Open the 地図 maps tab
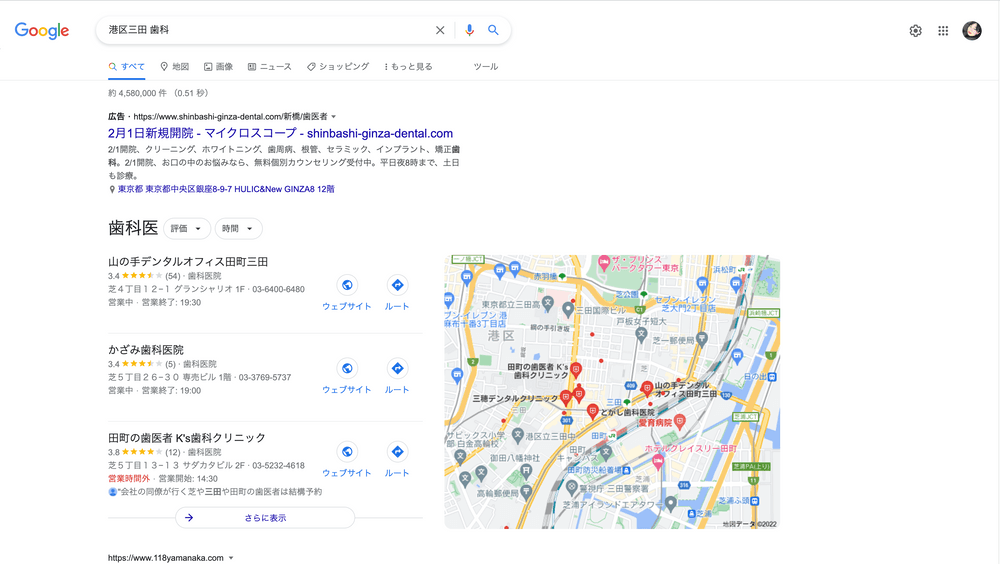Screen dimensions: 1000x564 [174, 67]
